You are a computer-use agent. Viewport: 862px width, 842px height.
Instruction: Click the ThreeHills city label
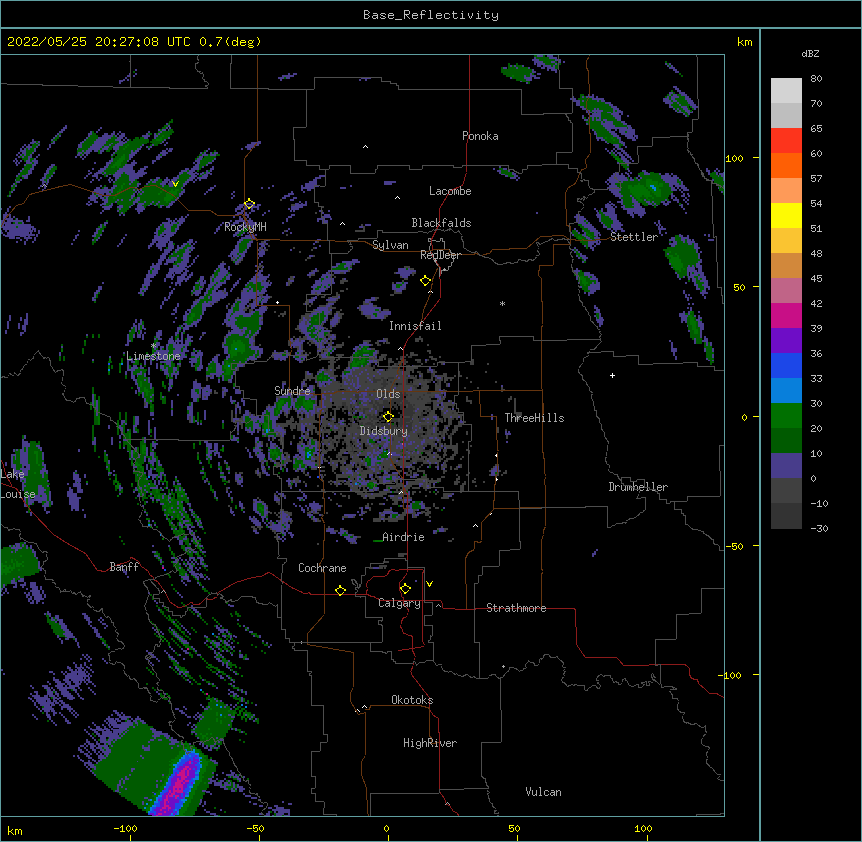534,418
